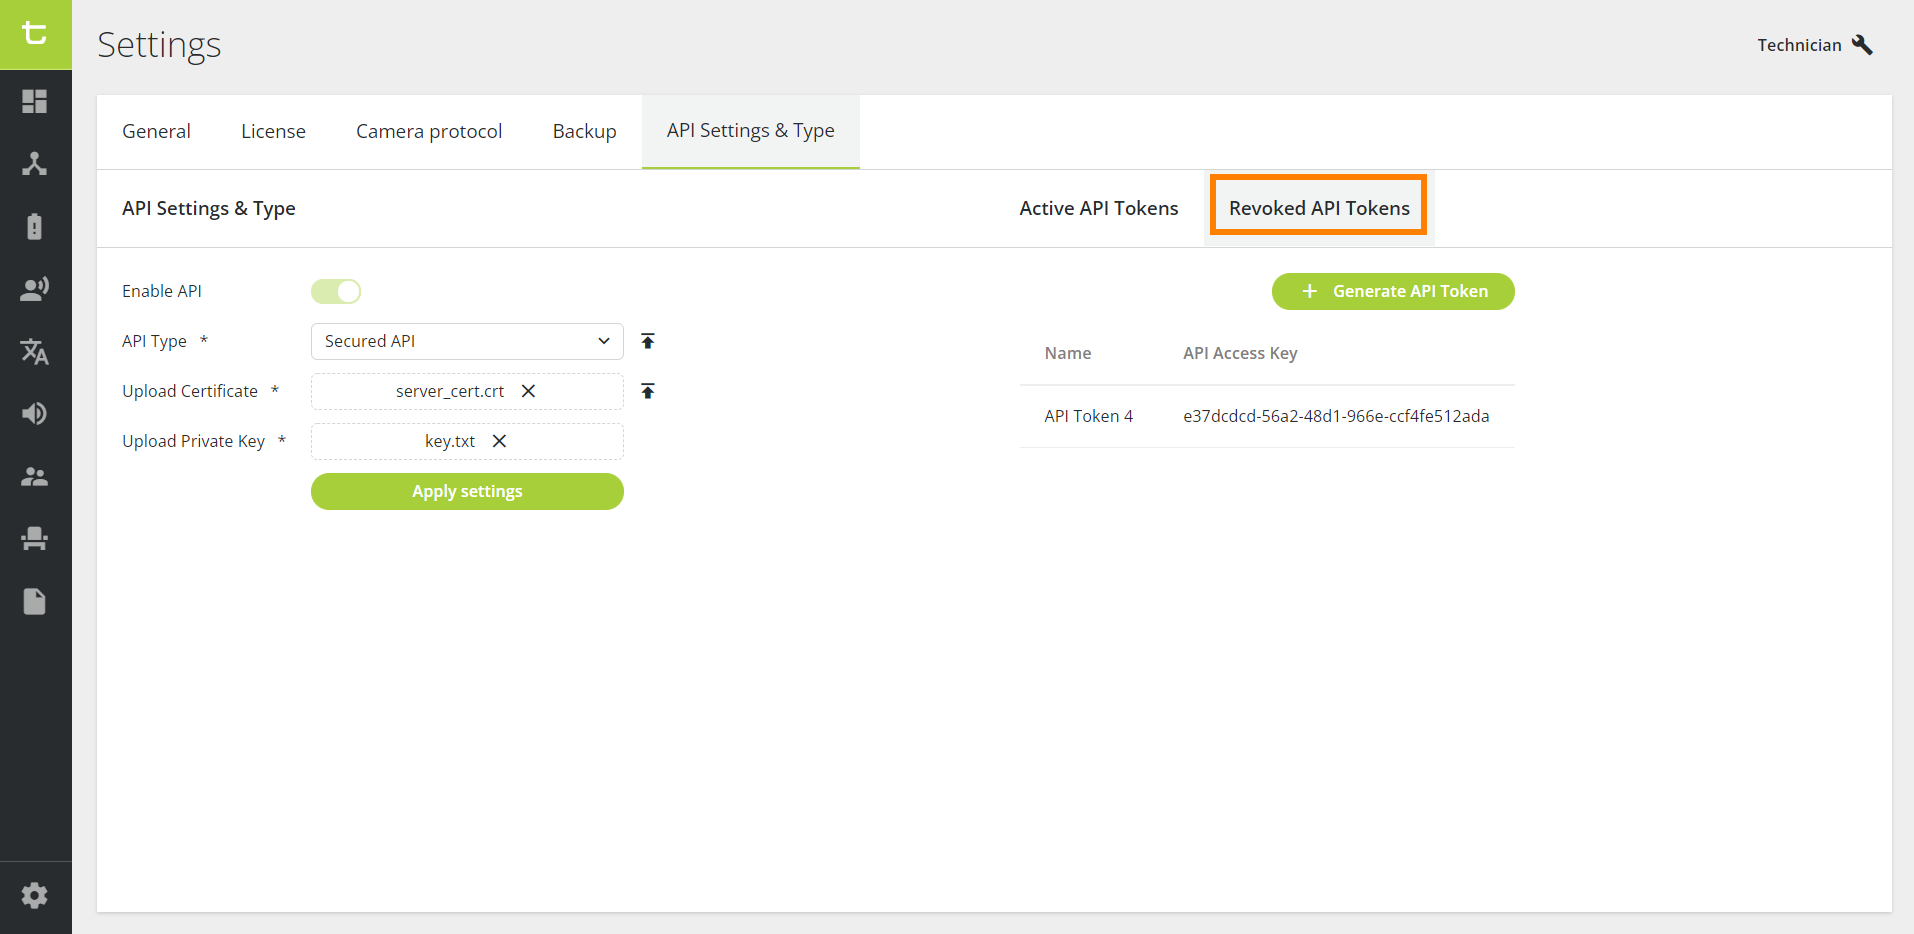The width and height of the screenshot is (1914, 934).
Task: Click the Apply settings button
Action: click(x=466, y=491)
